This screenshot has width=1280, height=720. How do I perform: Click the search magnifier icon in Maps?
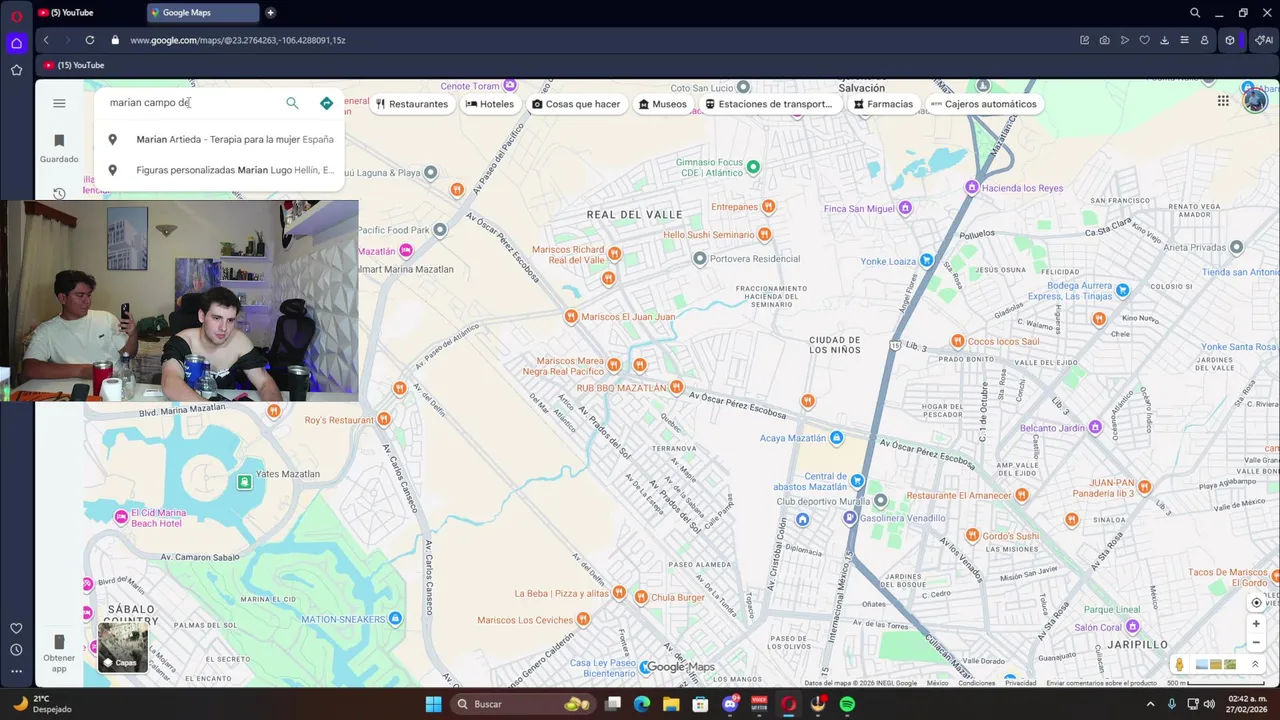click(x=292, y=103)
